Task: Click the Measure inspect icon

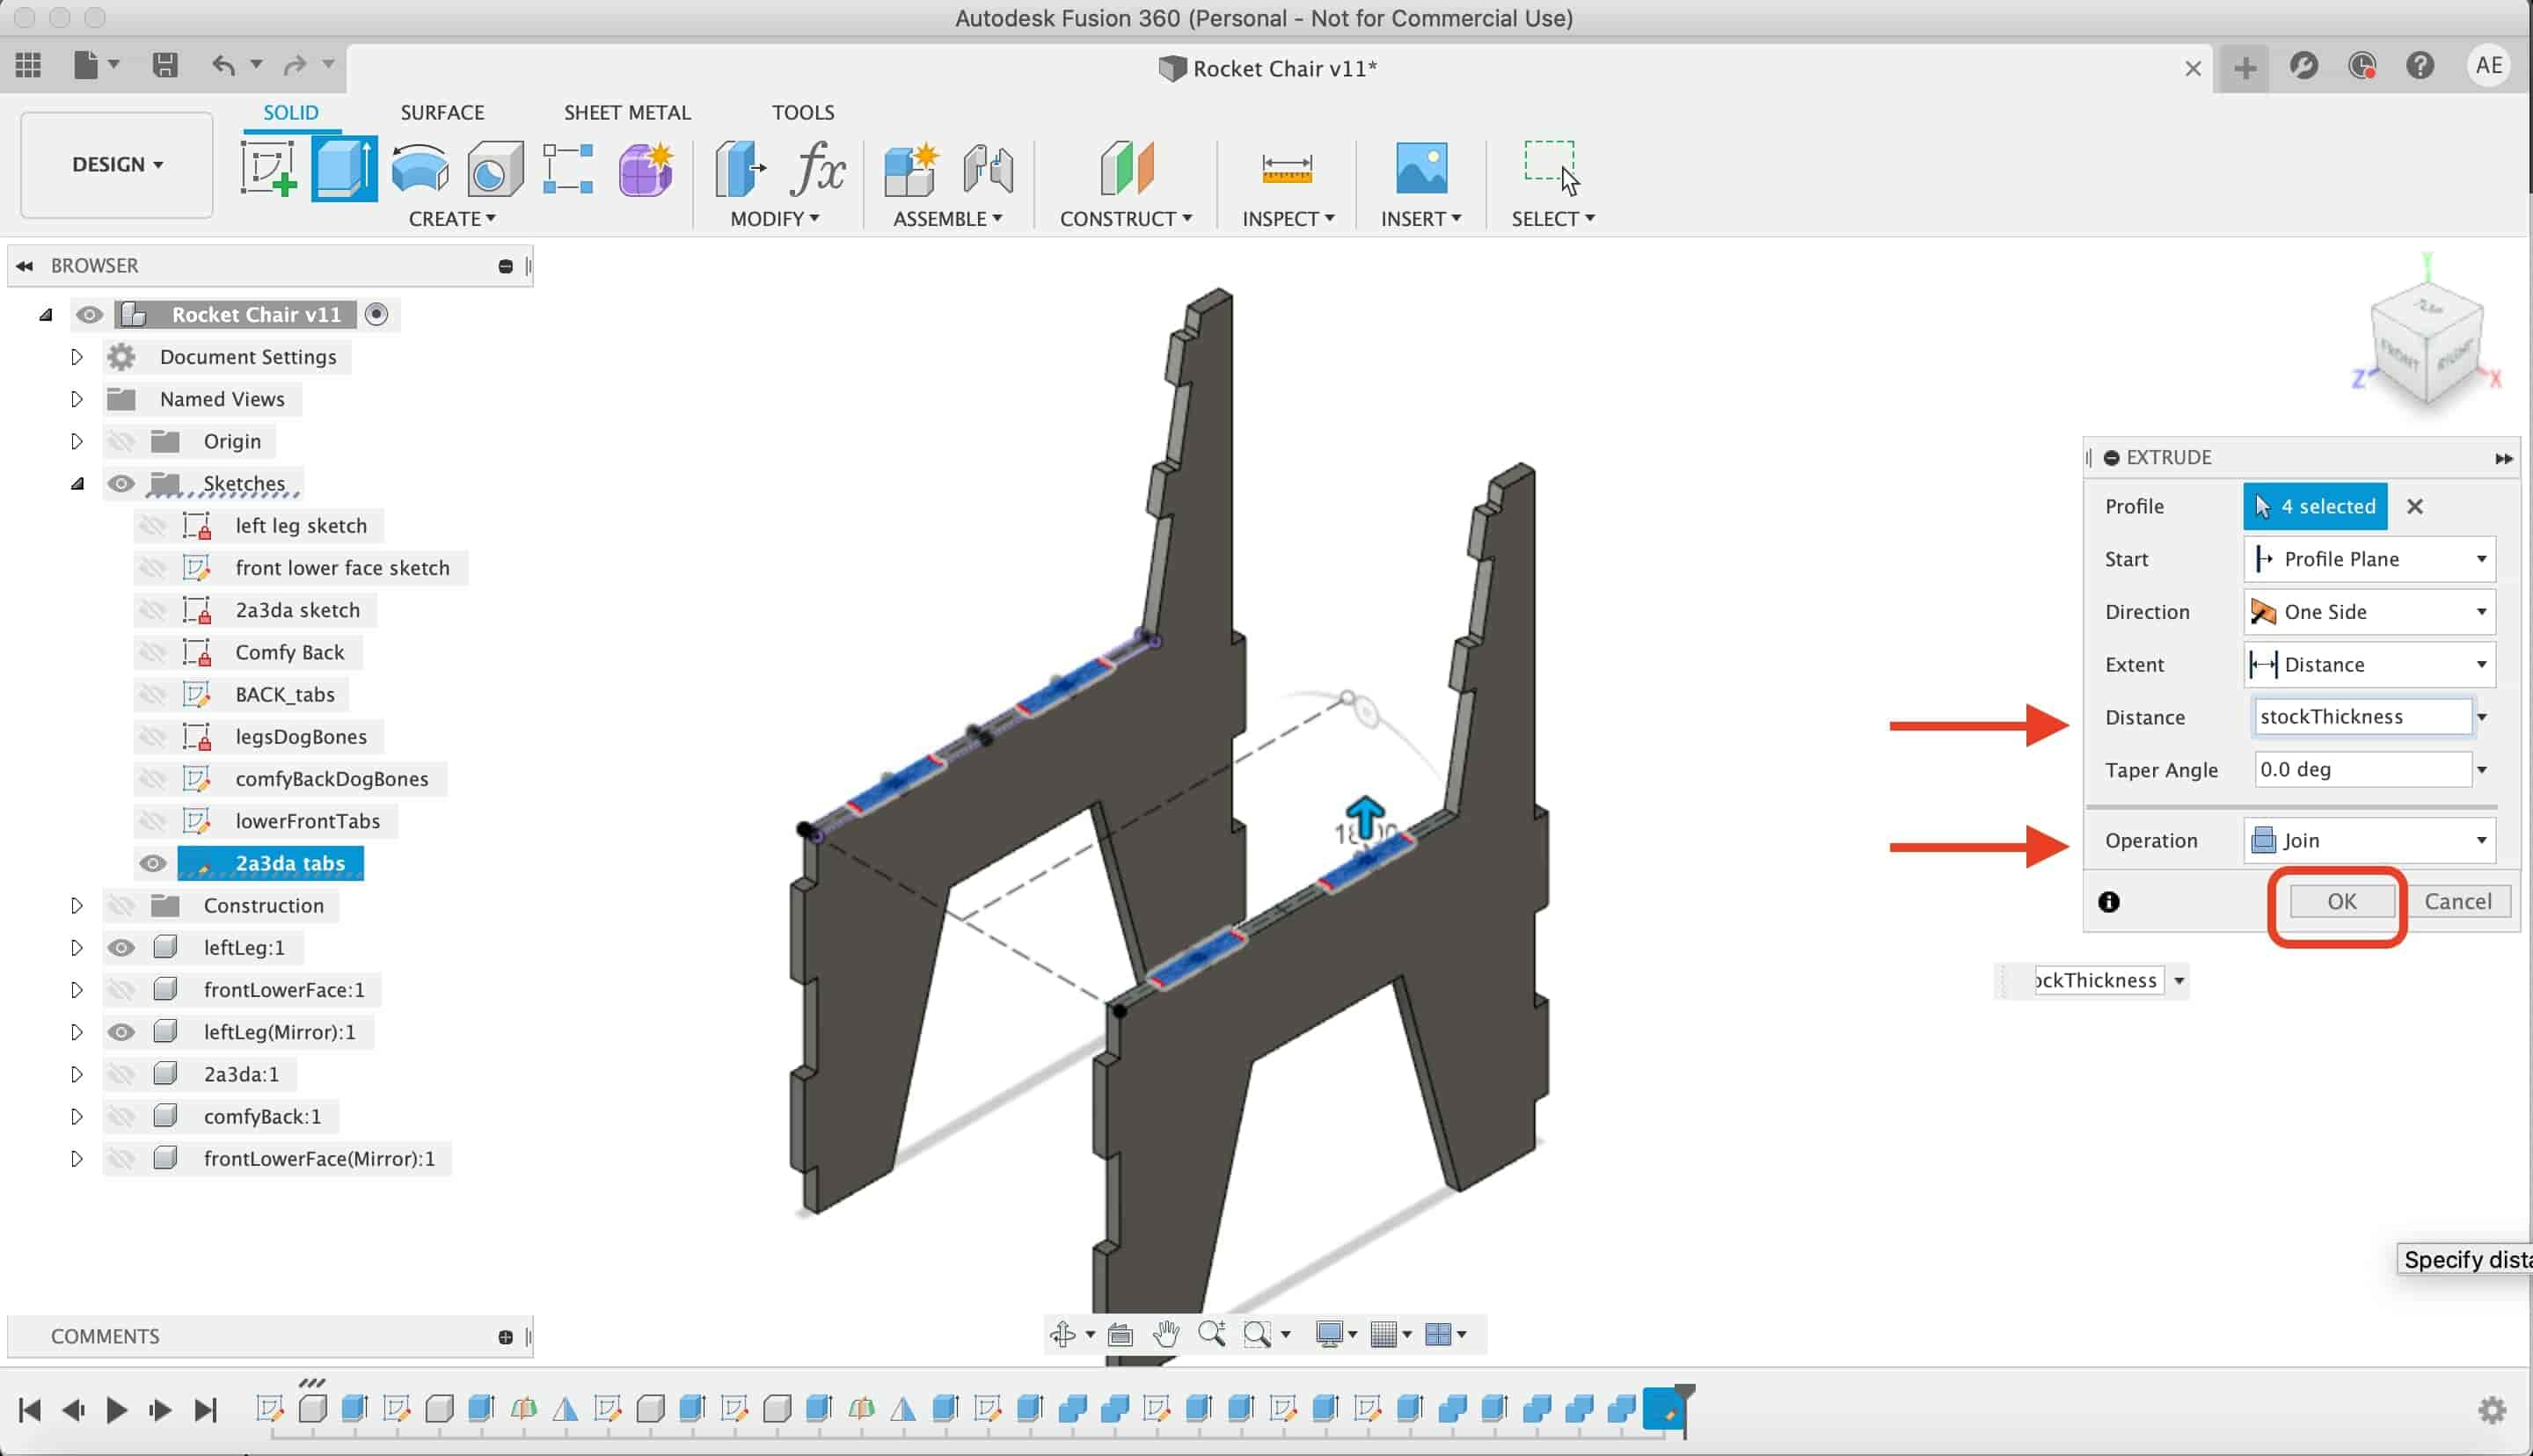Action: click(1287, 168)
